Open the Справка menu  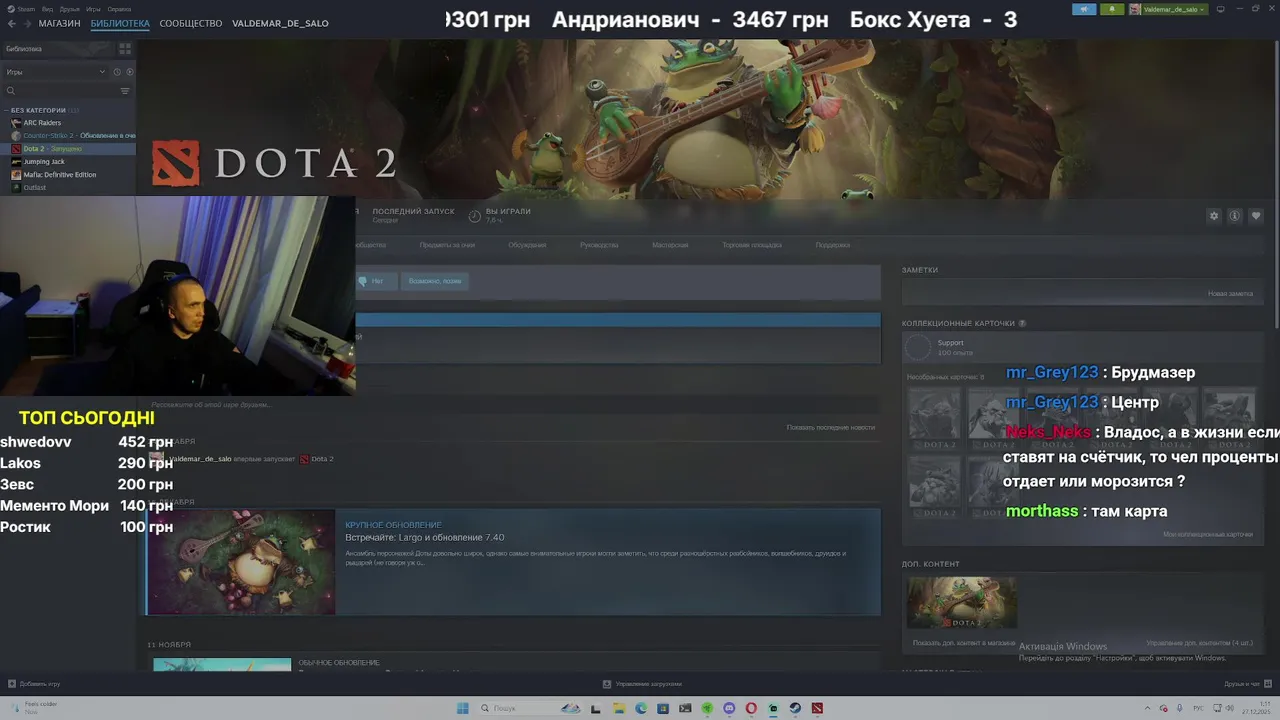click(119, 9)
